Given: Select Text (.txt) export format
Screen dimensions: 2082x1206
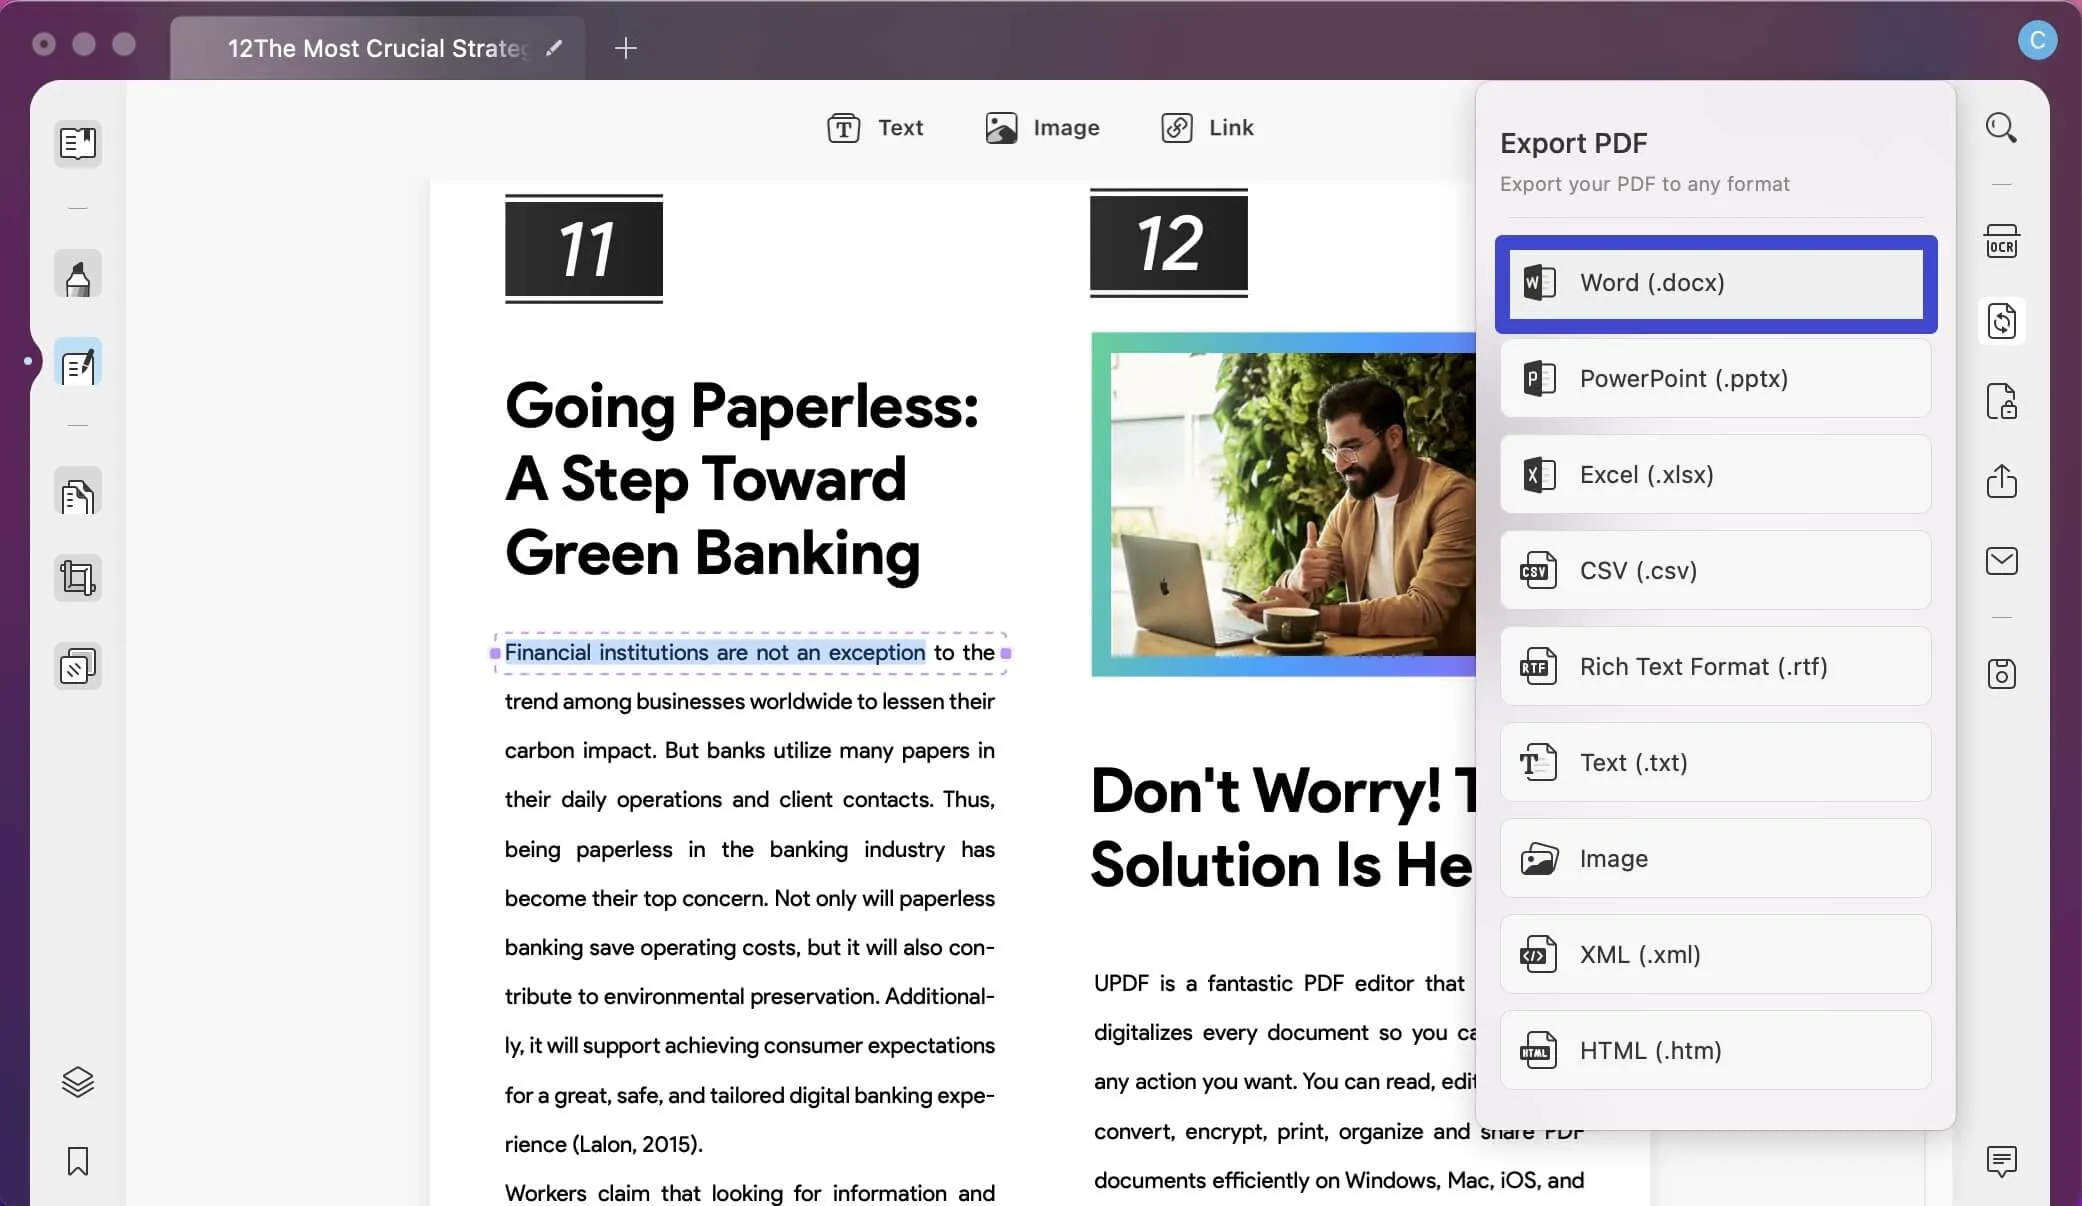Looking at the screenshot, I should coord(1716,761).
